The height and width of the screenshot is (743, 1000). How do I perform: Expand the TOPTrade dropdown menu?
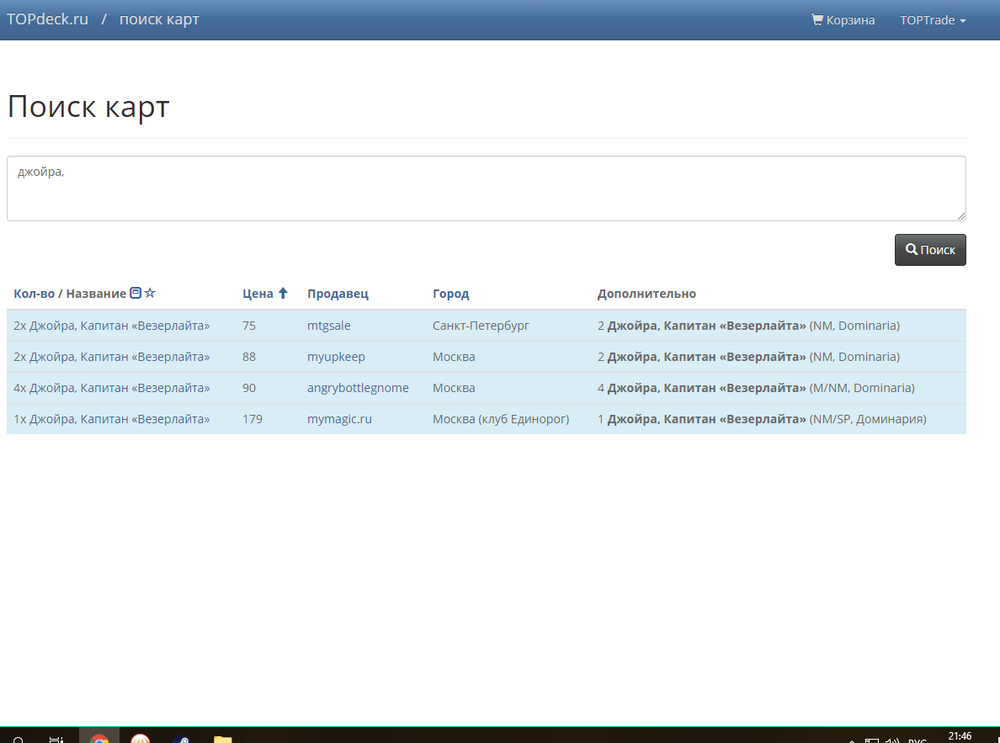[x=932, y=20]
